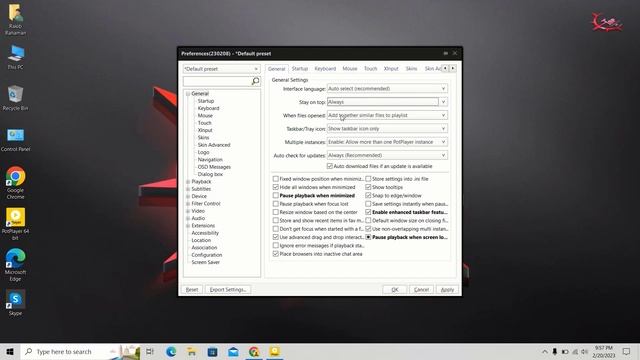Viewport: 640px width, 360px height.
Task: Open Microsoft Store taskbar icon
Action: pos(212,351)
